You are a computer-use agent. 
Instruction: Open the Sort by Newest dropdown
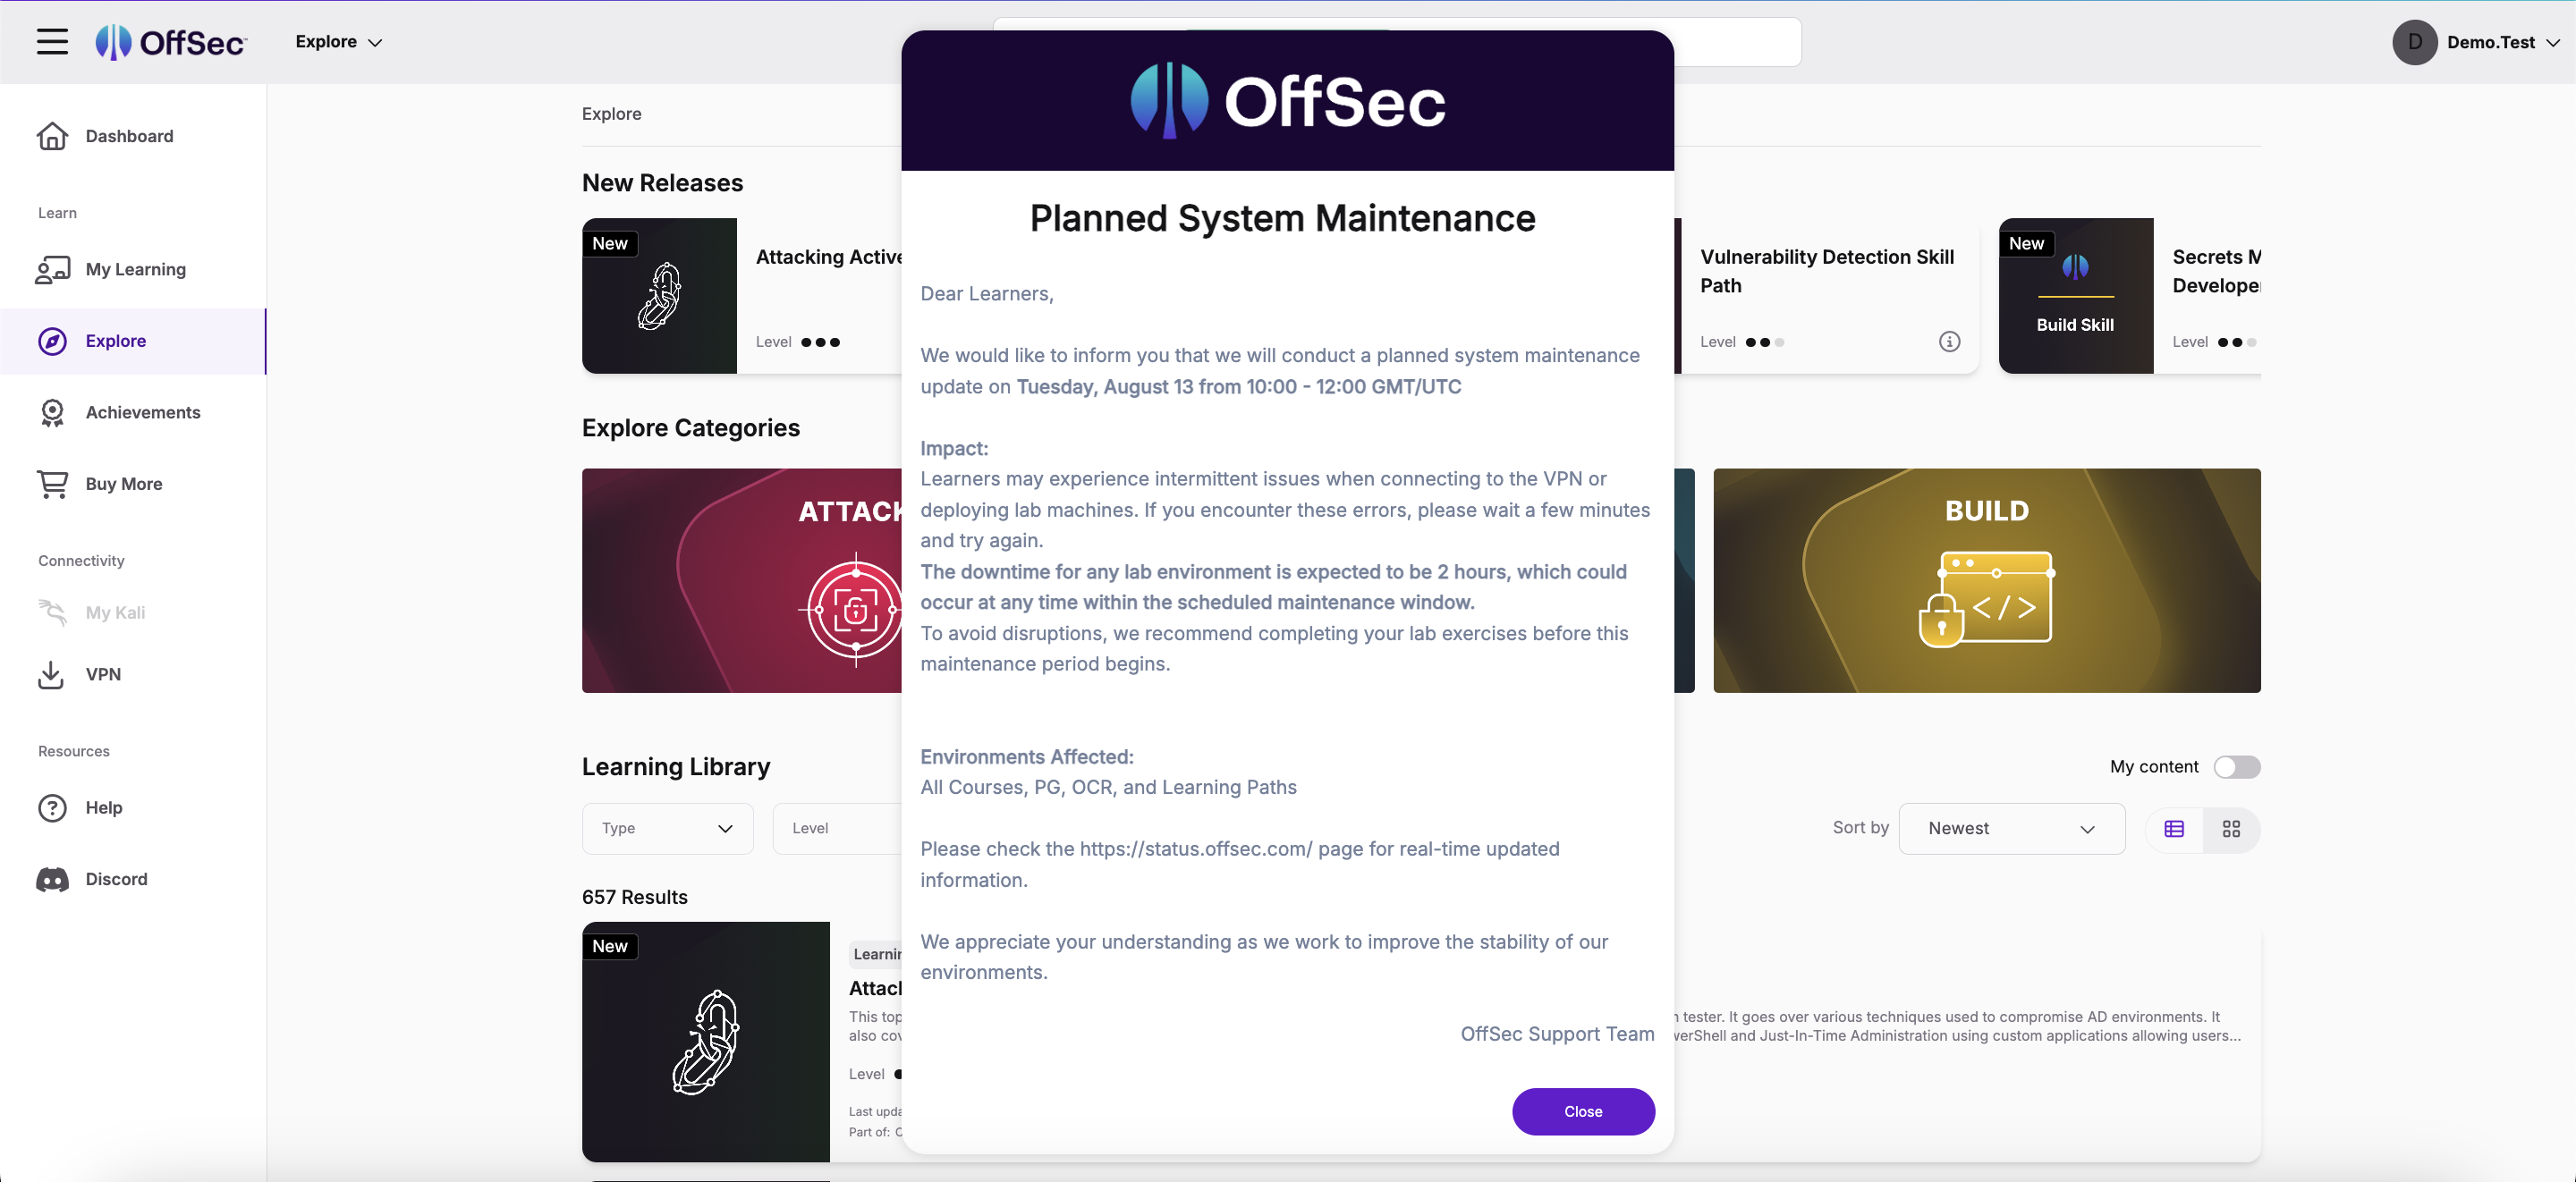[2010, 828]
